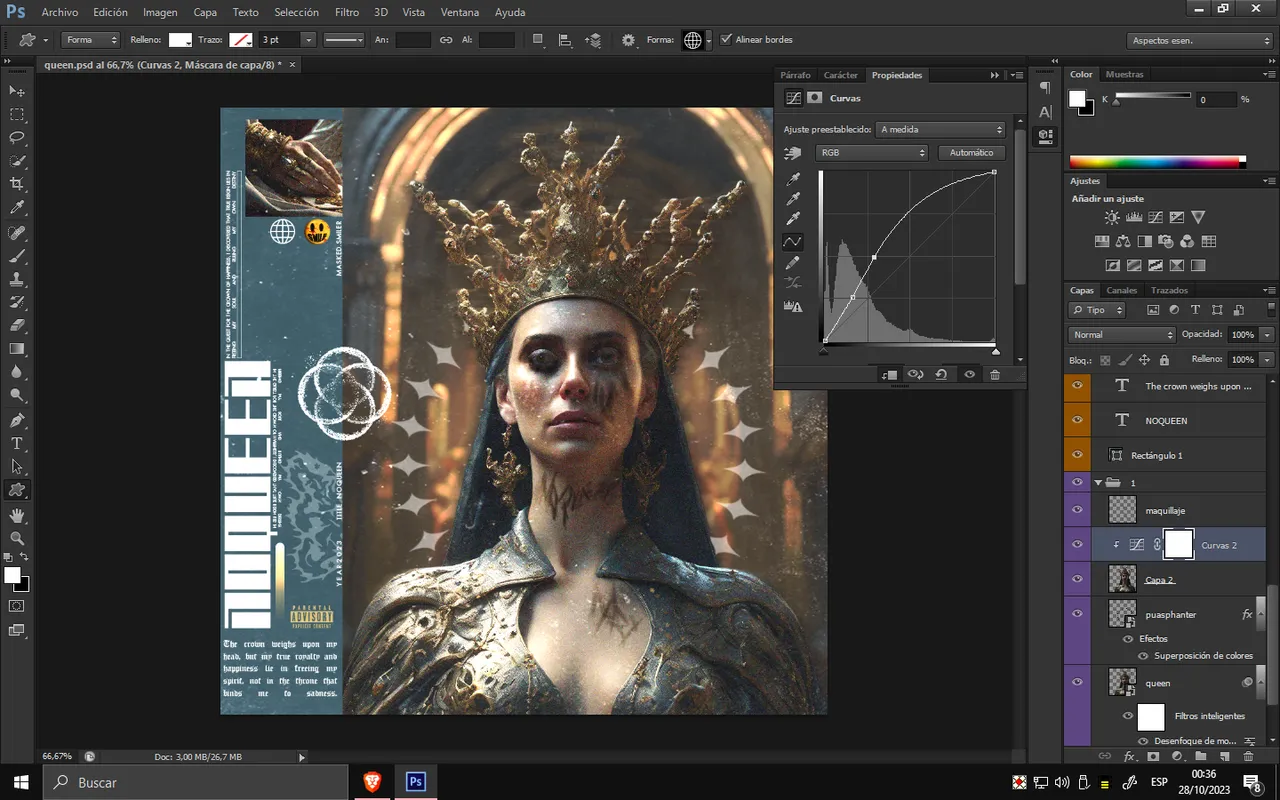Open the Forma tool mode dropdown
This screenshot has width=1280, height=800.
(91, 40)
